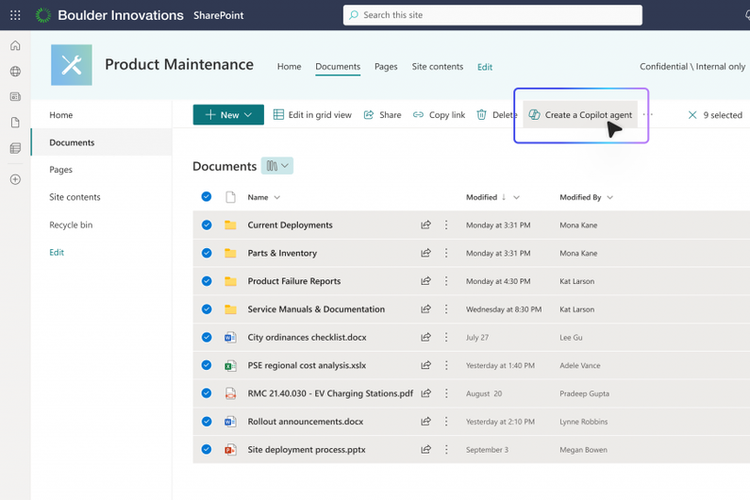
Task: Click the create plus icon in left rail
Action: (15, 179)
